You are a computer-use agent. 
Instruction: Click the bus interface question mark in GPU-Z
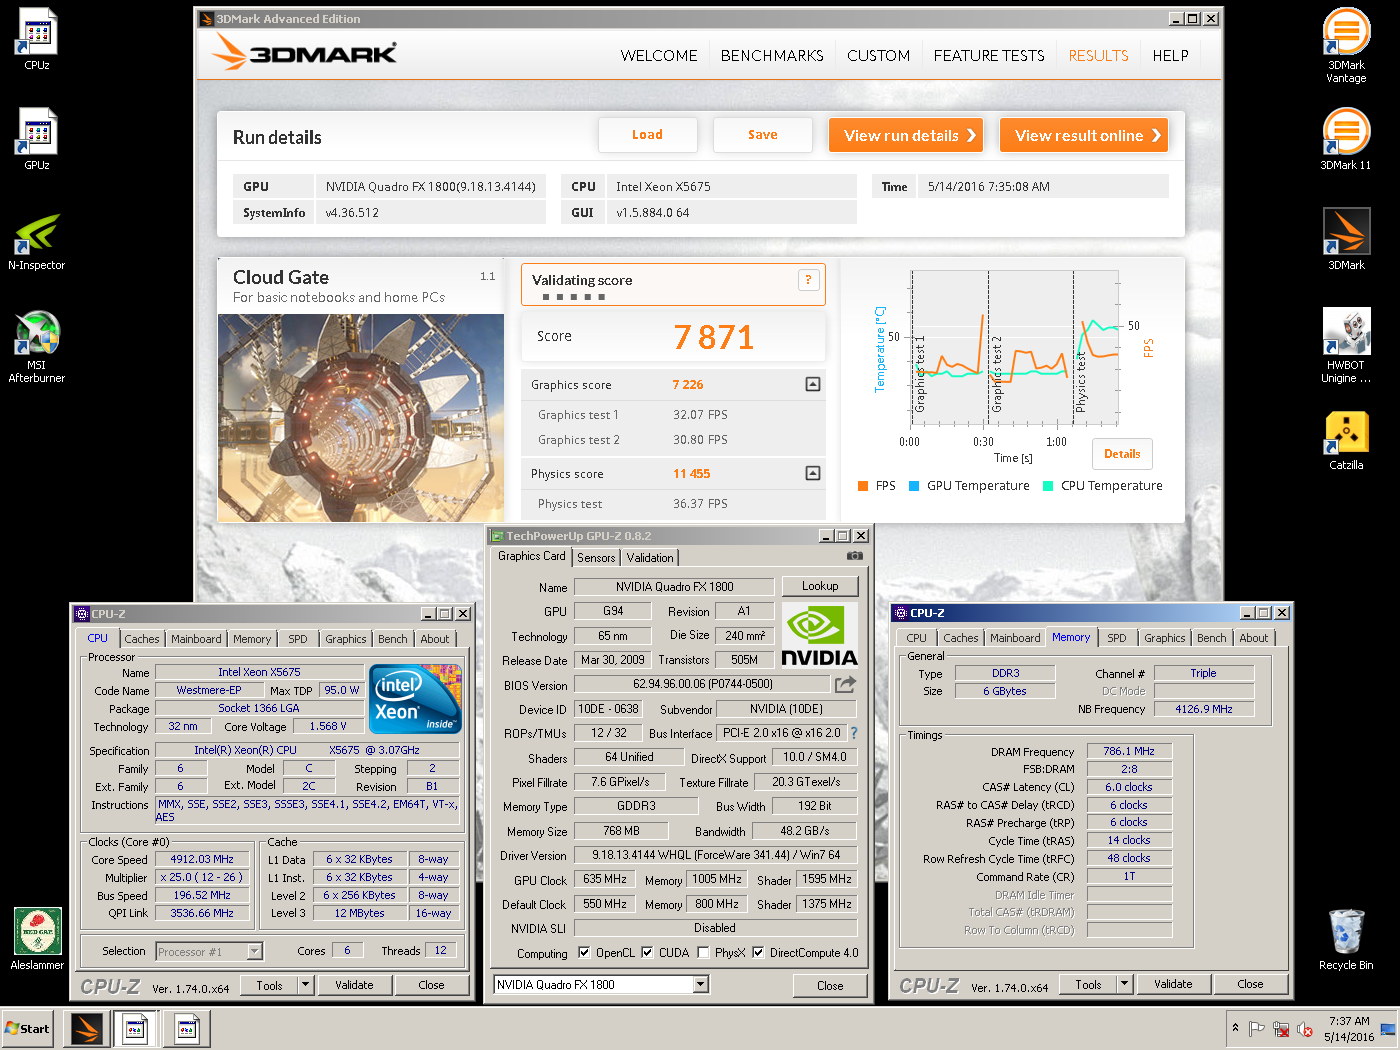pos(854,733)
